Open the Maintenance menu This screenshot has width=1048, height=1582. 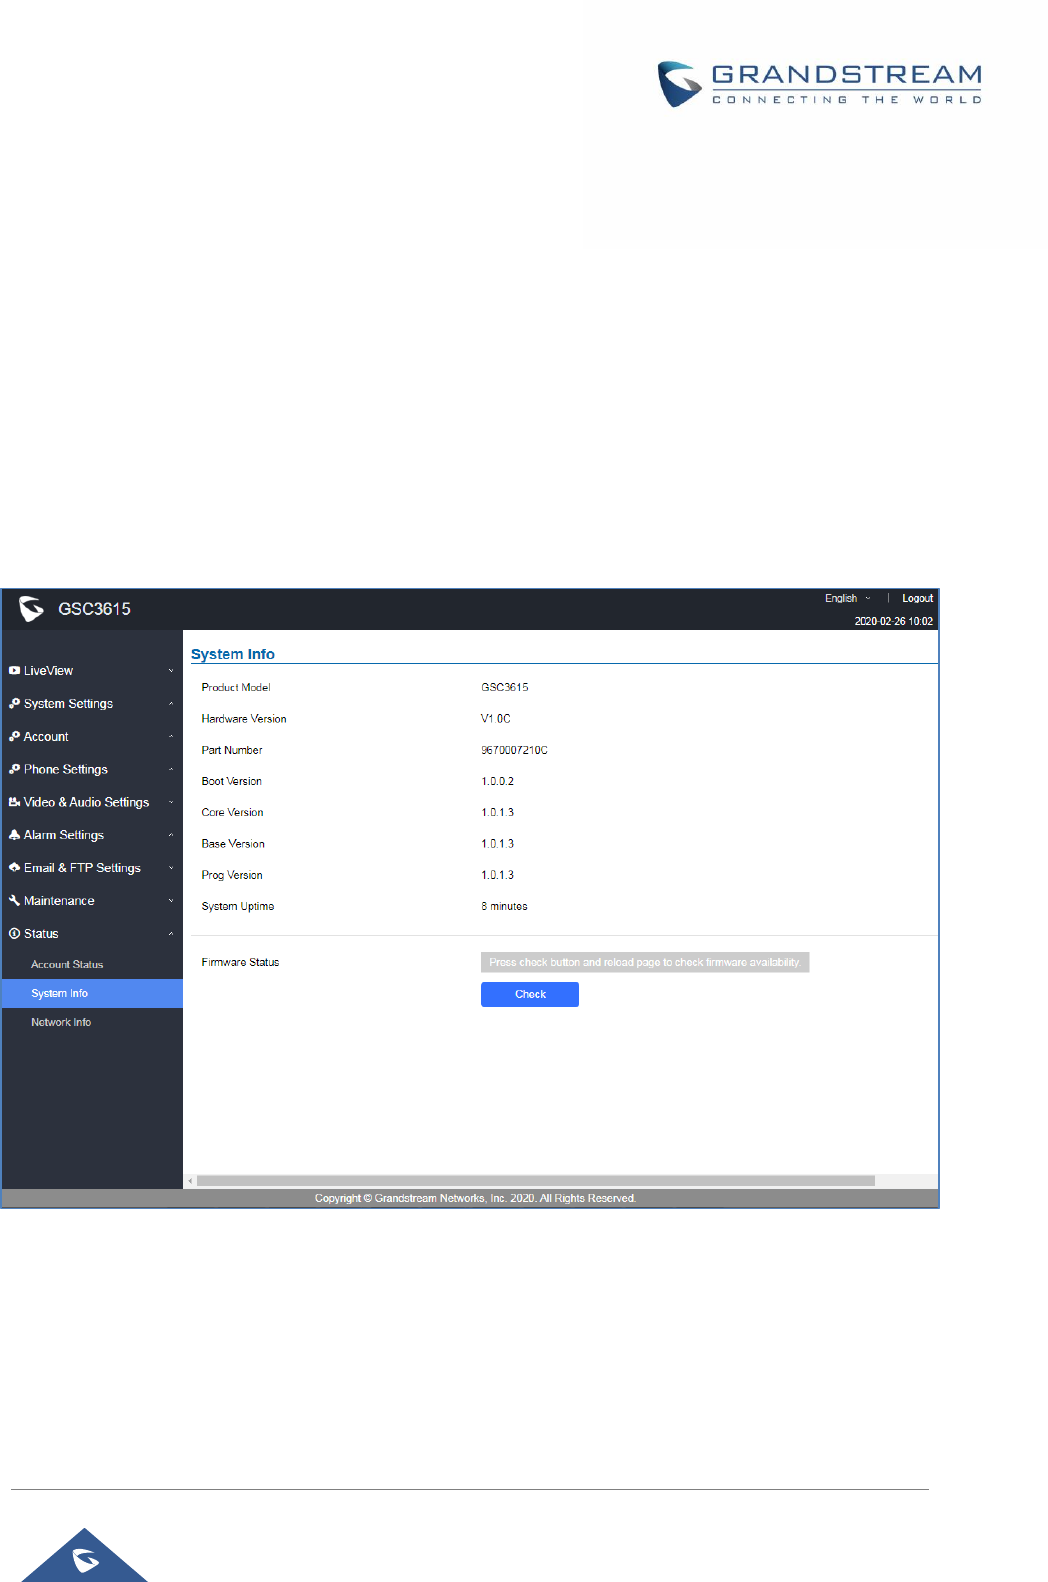(x=92, y=901)
